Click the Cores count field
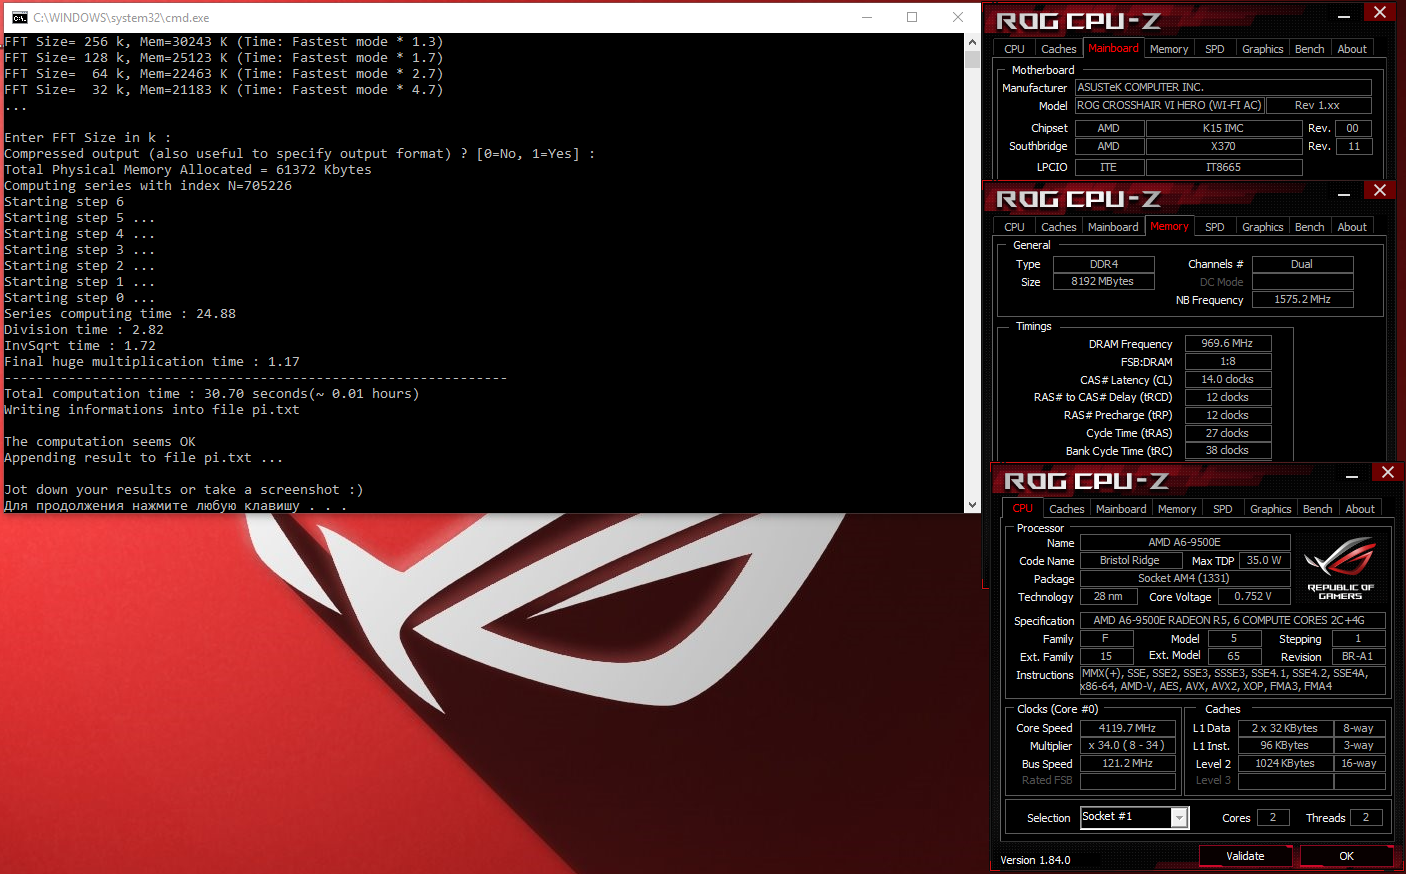The image size is (1406, 874). pos(1273,817)
